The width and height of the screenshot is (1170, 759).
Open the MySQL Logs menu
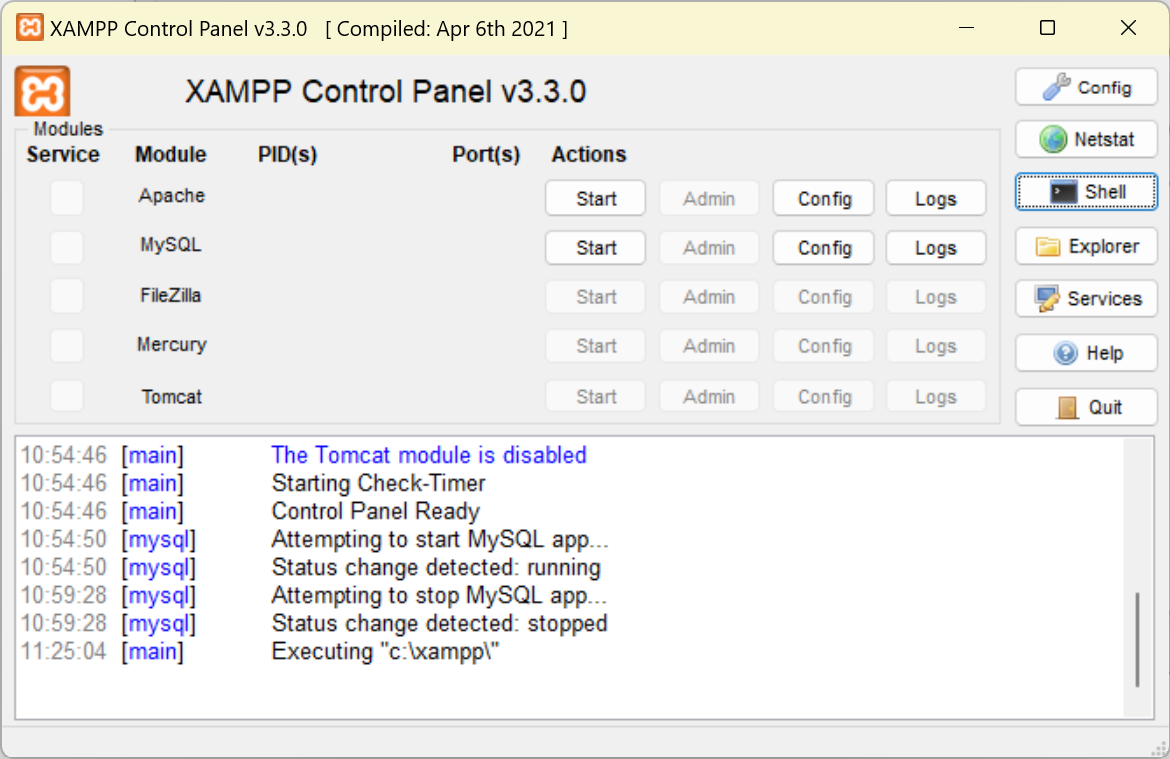pyautogui.click(x=936, y=248)
